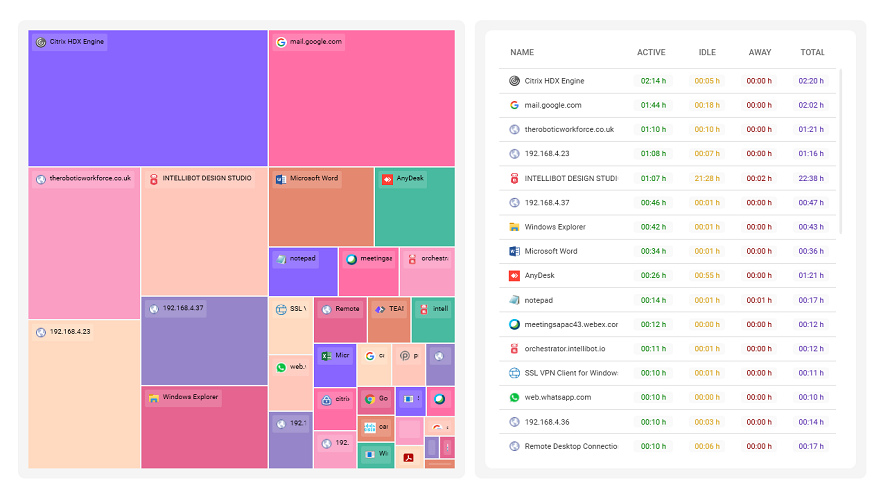The image size is (890, 500).
Task: Click the 192.168.4.36 name in the table
Action: coord(547,422)
